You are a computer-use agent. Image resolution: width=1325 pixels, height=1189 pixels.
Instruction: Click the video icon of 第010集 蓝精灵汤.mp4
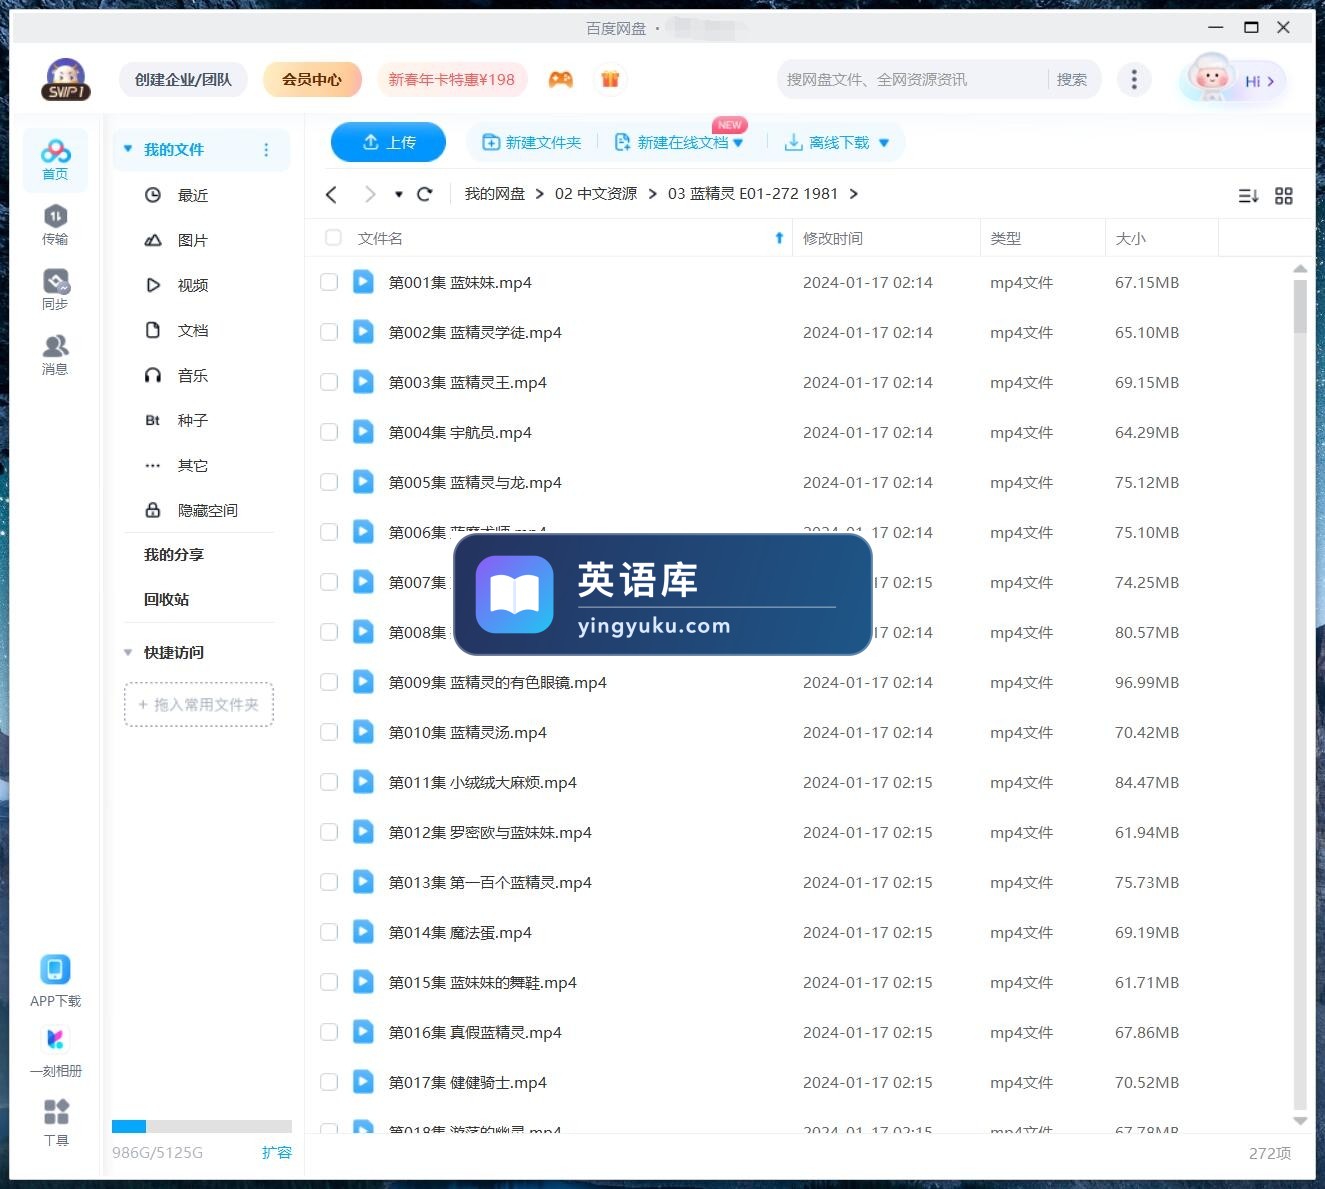[363, 732]
